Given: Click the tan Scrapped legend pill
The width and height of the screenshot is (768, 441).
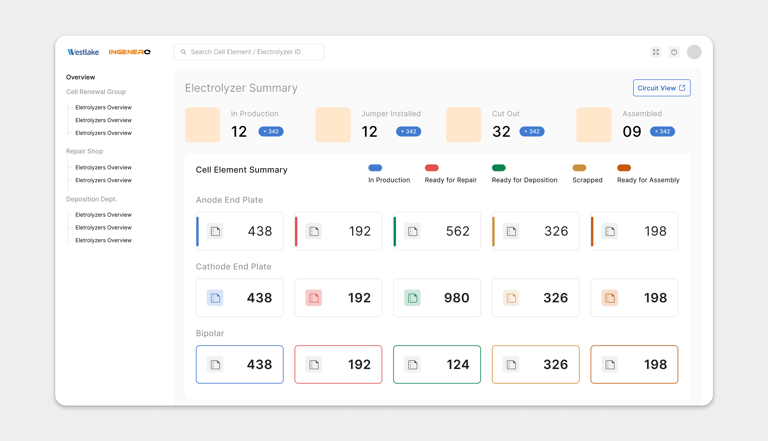Looking at the screenshot, I should pos(579,168).
